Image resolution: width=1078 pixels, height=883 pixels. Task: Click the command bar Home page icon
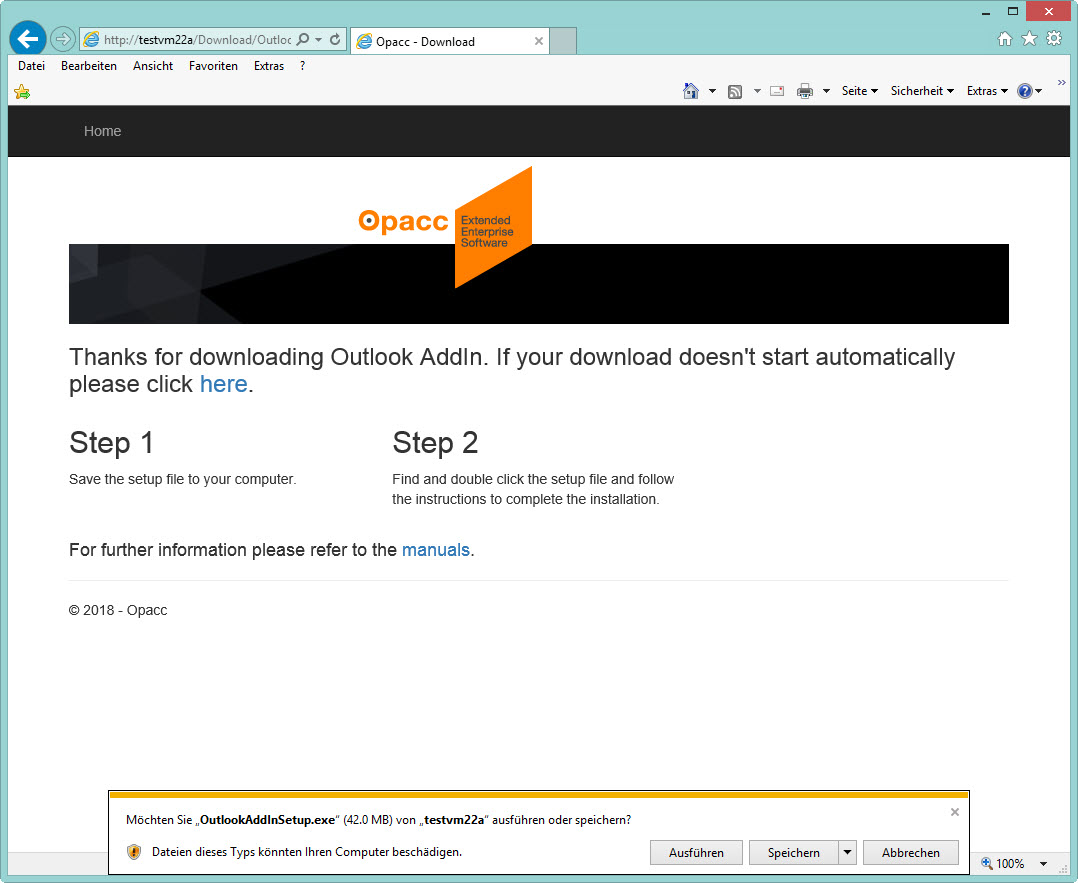click(691, 91)
